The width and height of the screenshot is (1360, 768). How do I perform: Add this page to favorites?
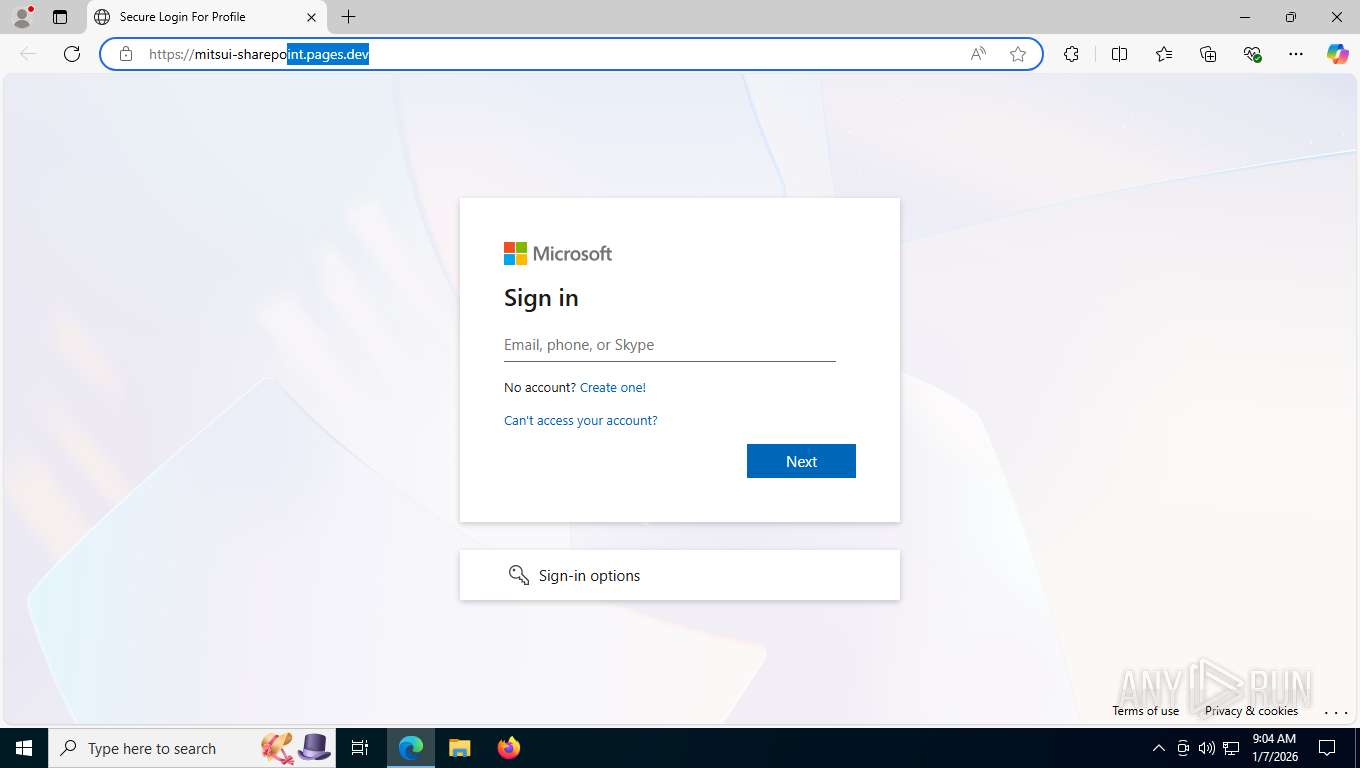click(1018, 54)
